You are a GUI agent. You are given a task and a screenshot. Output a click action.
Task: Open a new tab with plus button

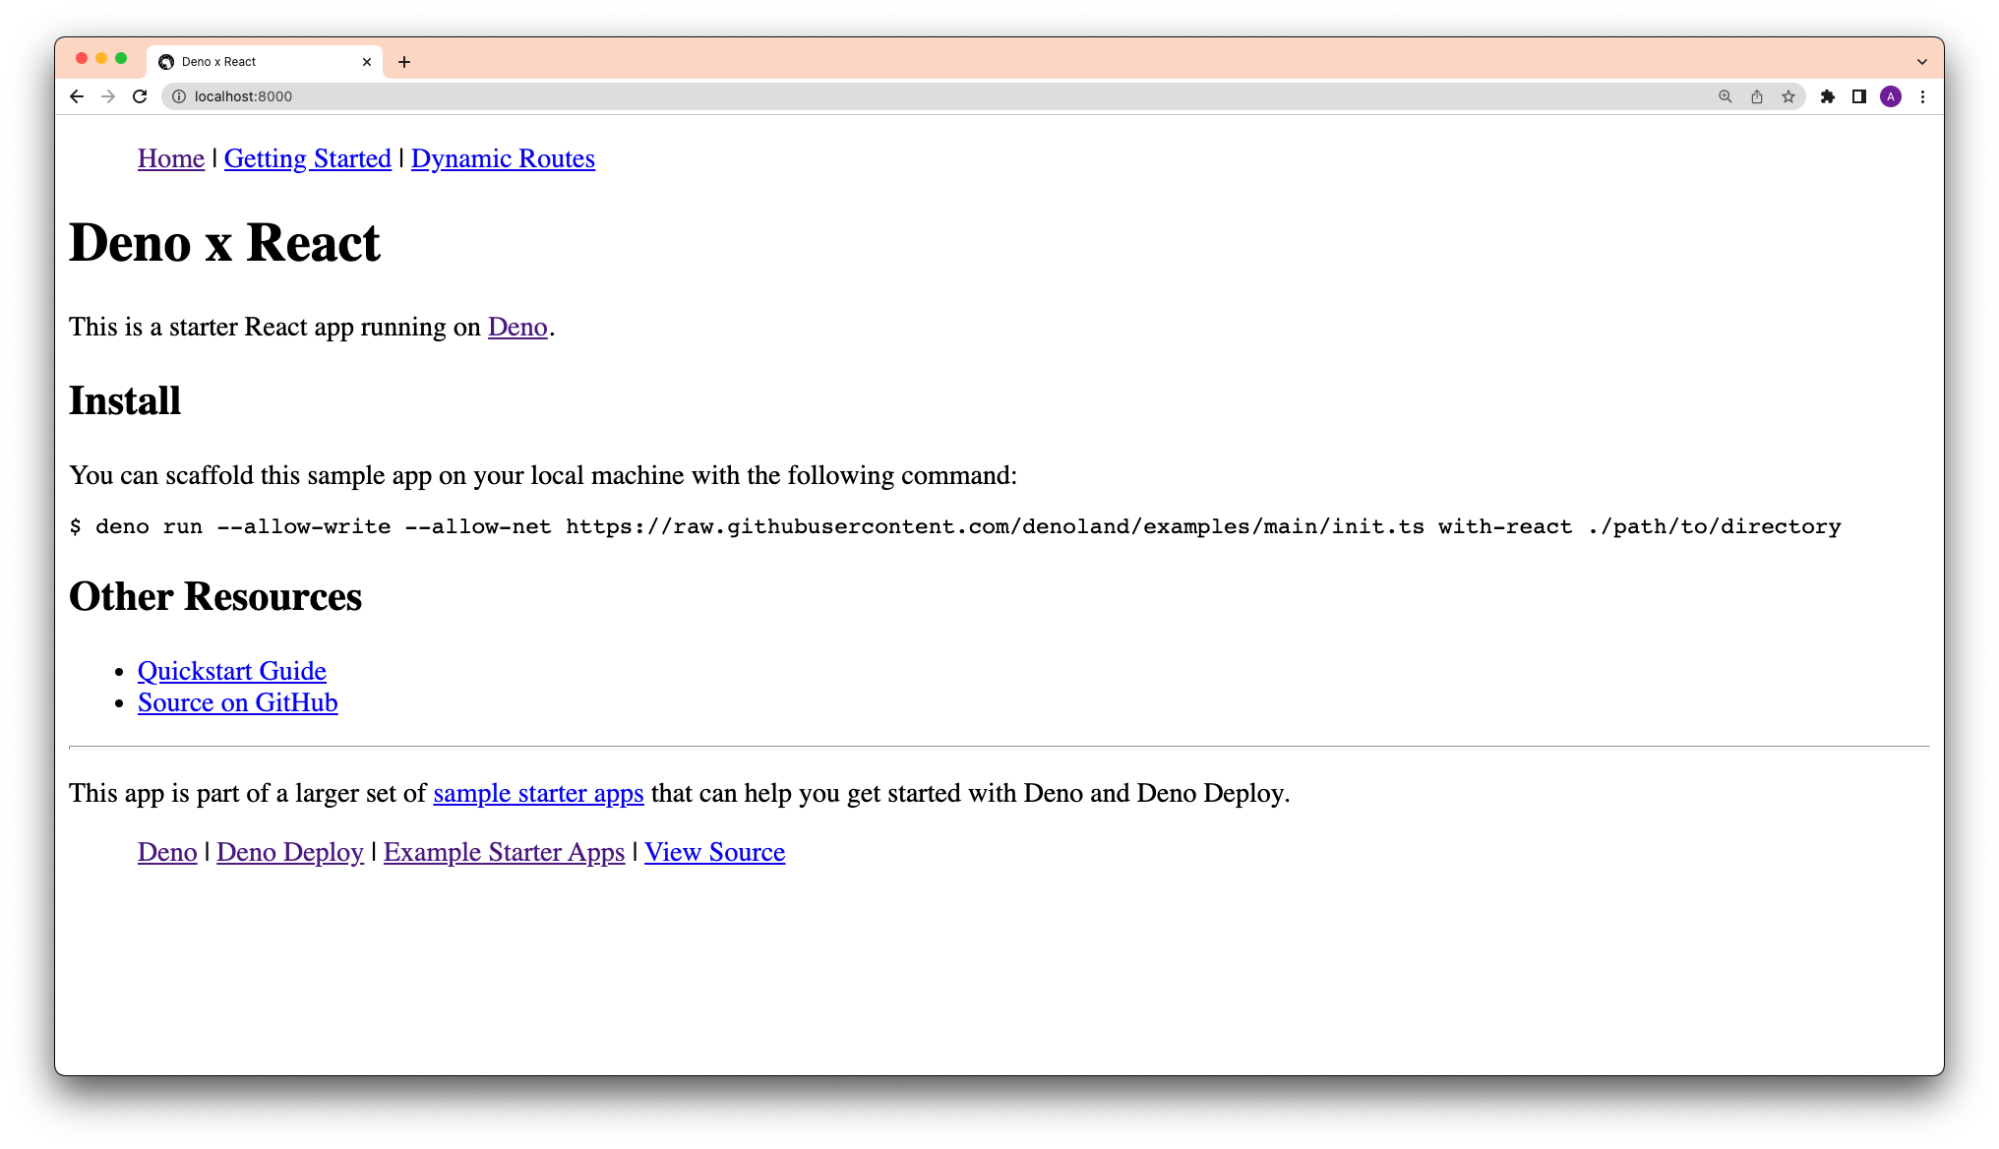[x=404, y=61]
